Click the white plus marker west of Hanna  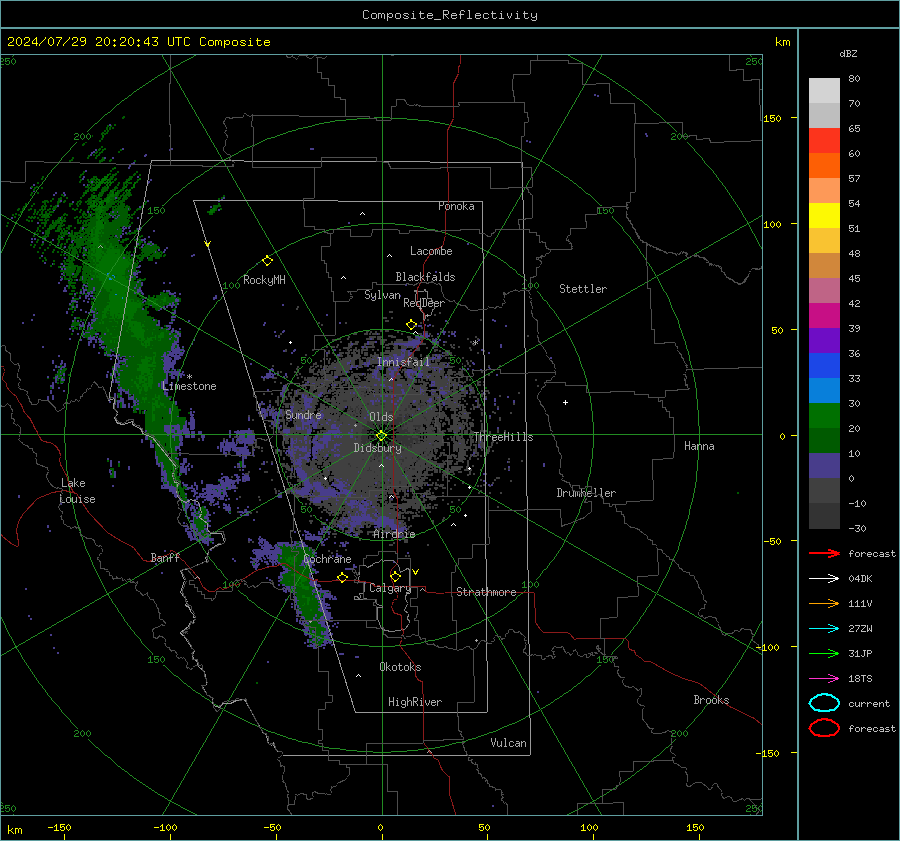click(x=565, y=402)
